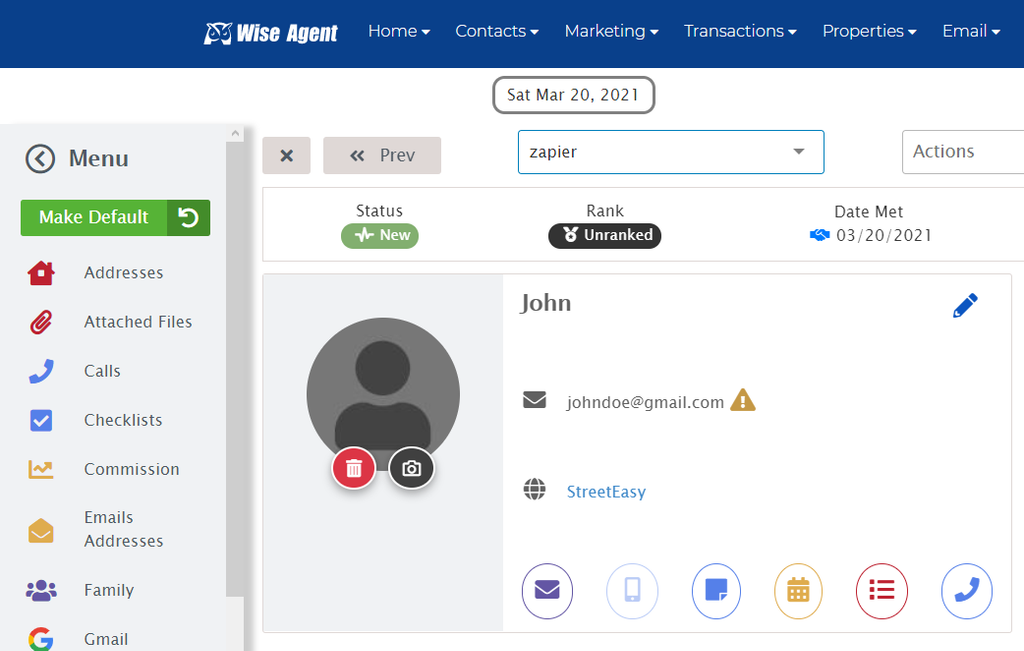
Task: Click the Make Default button
Action: click(93, 217)
